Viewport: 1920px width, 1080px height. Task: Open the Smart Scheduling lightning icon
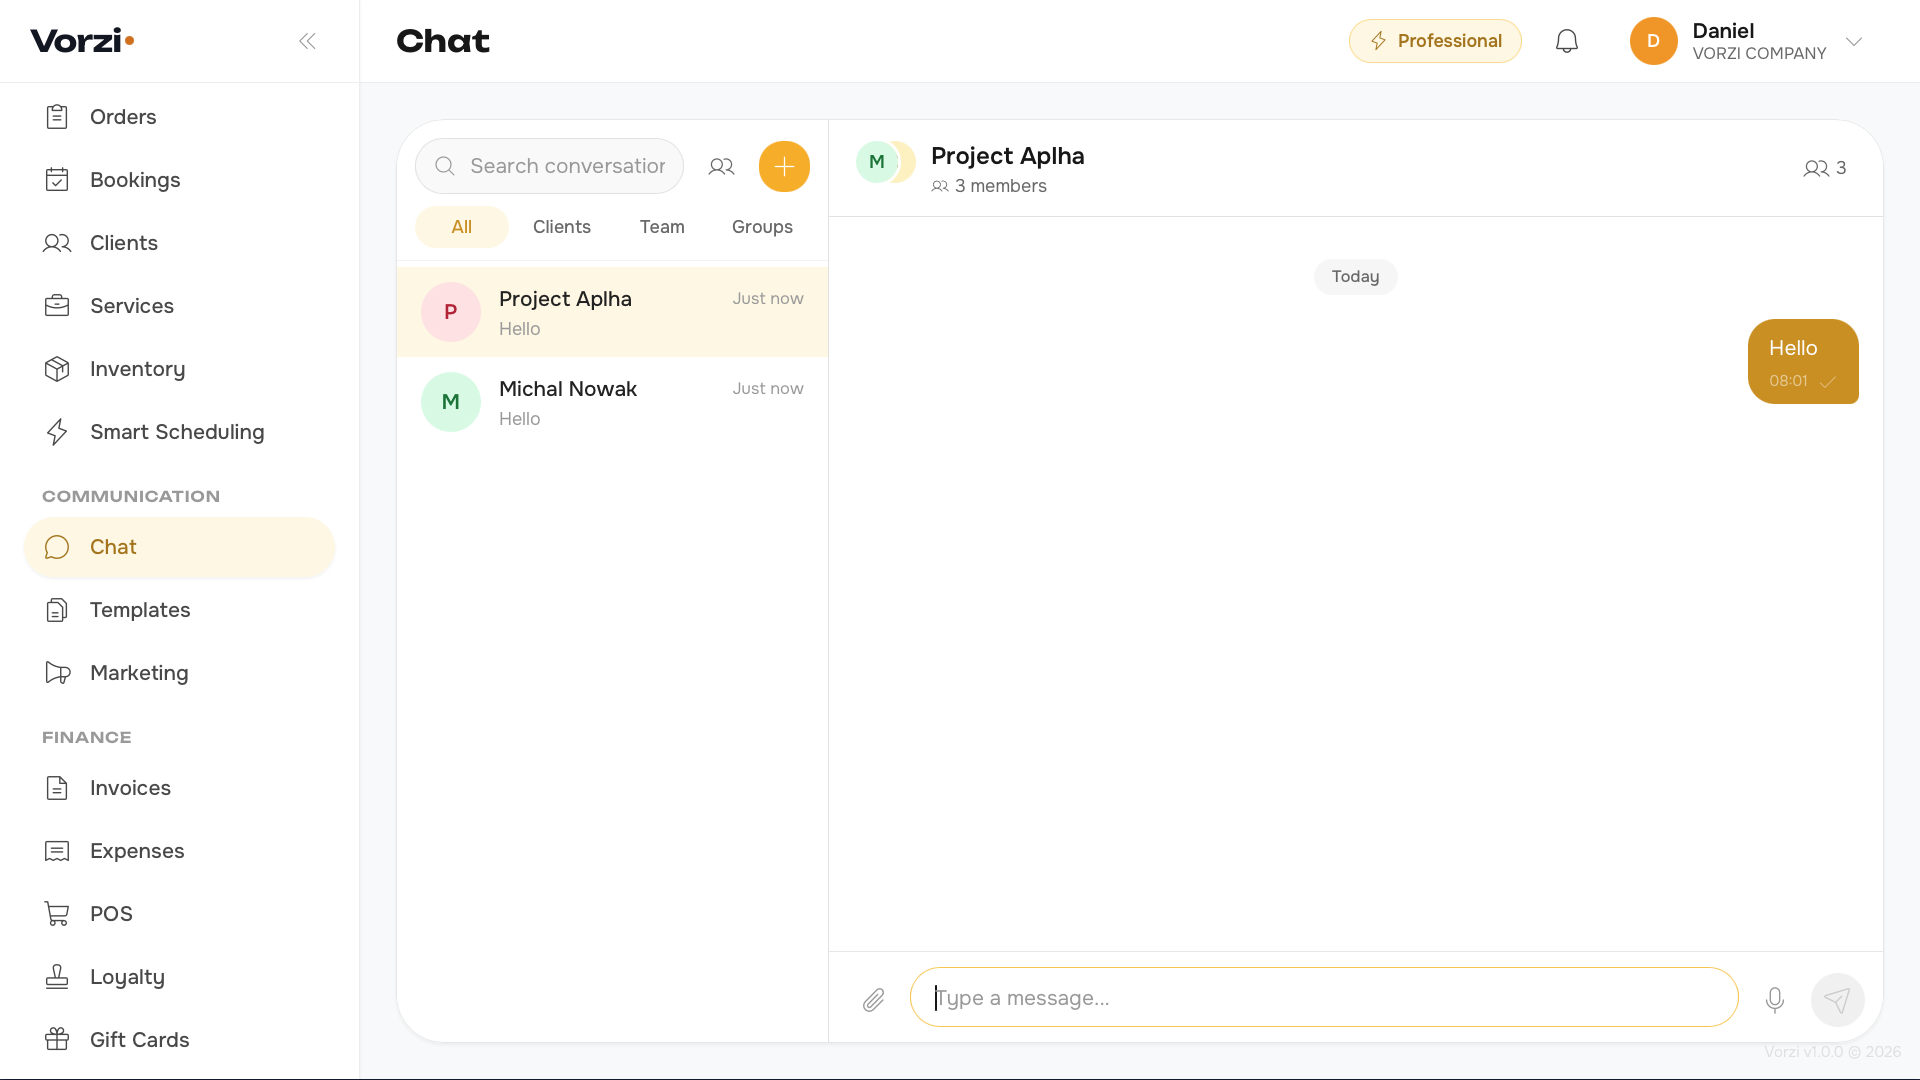57,432
